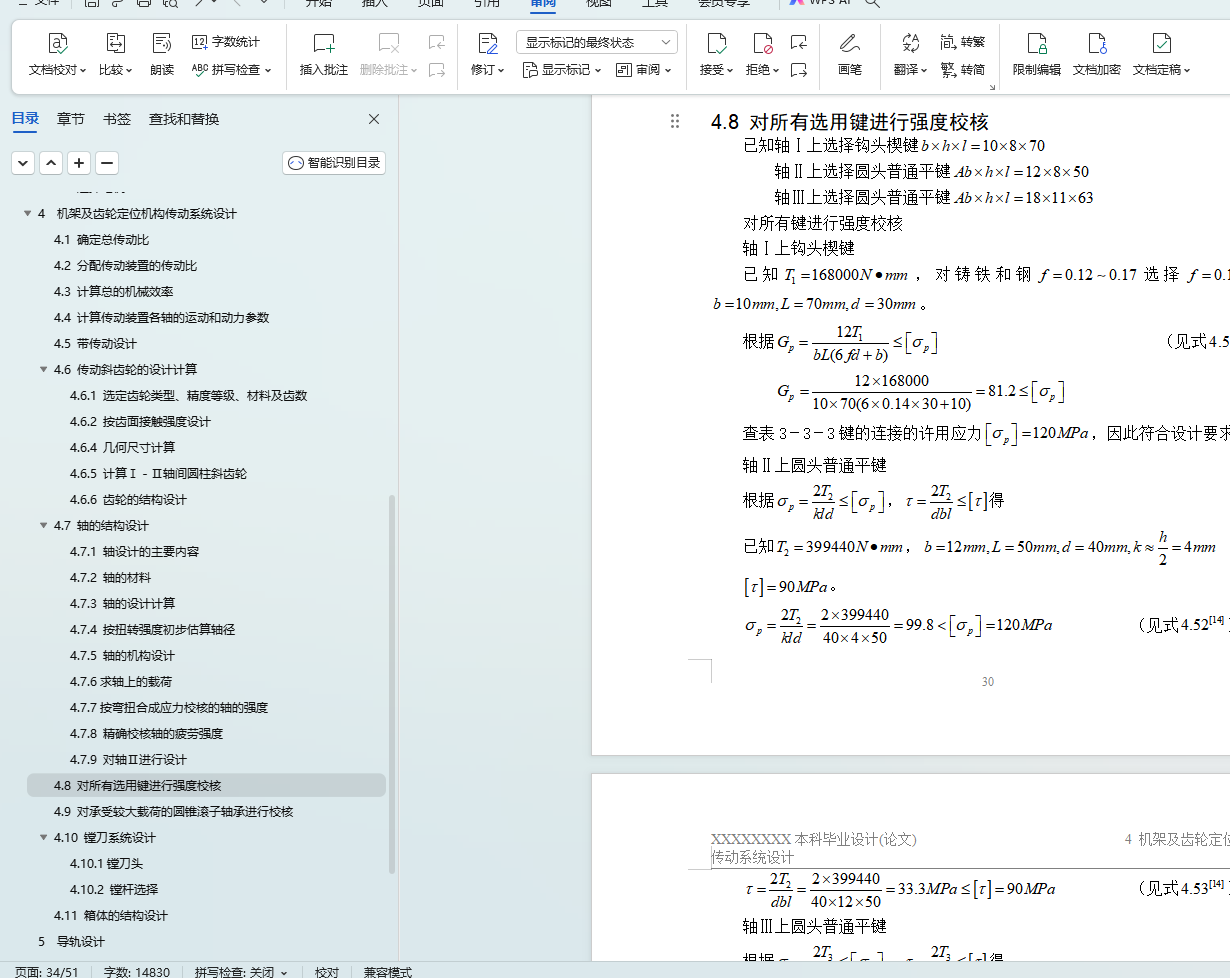Go to heading 4.7.2 轴的材料
This screenshot has height=978, width=1230.
(x=110, y=578)
